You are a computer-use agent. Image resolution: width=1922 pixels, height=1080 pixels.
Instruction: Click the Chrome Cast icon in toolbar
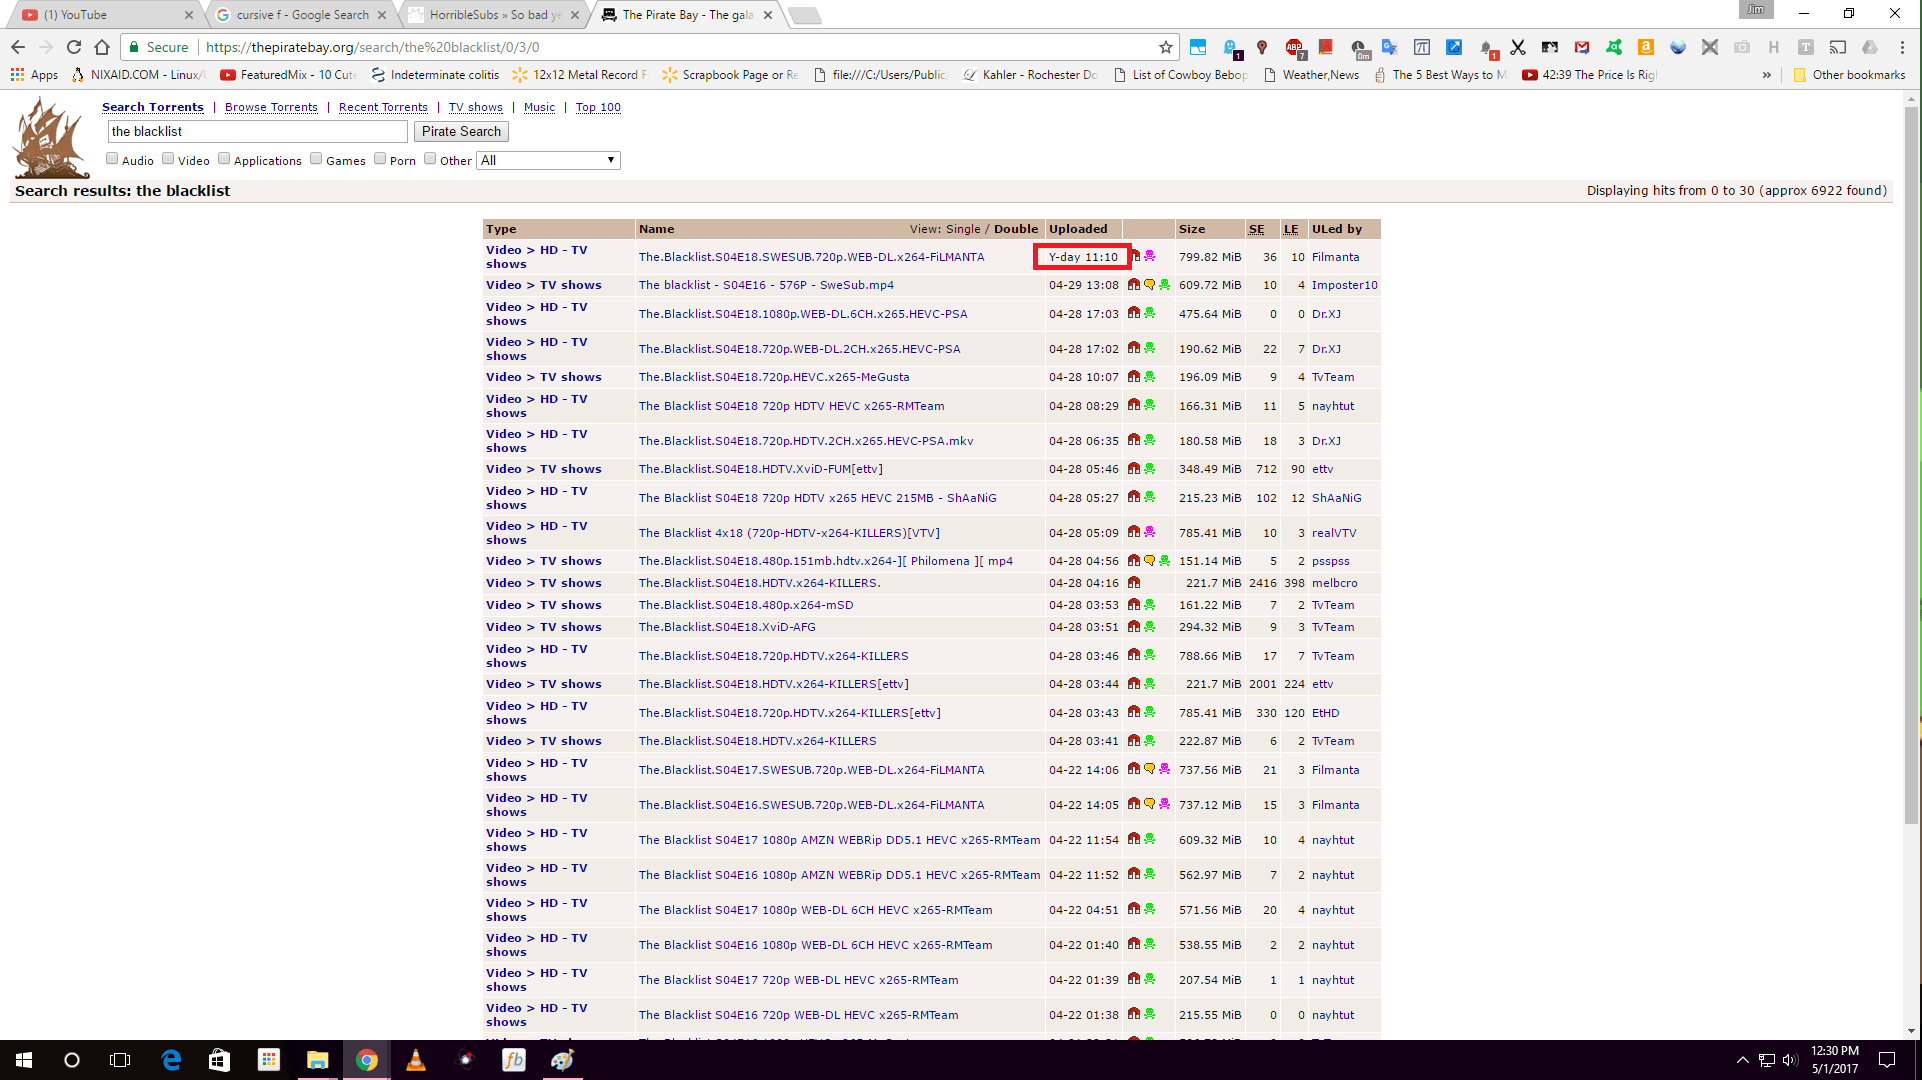pos(1838,47)
